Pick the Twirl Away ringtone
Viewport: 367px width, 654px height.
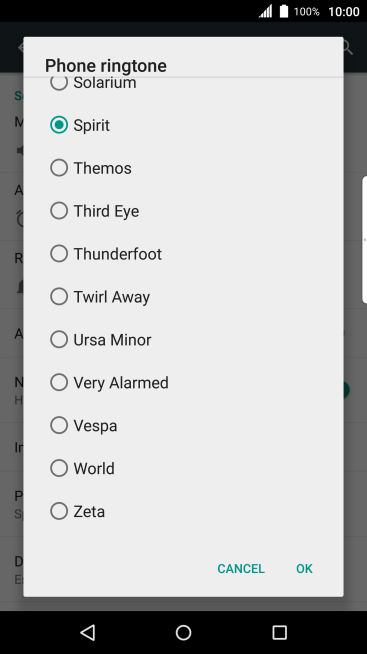(x=184, y=297)
